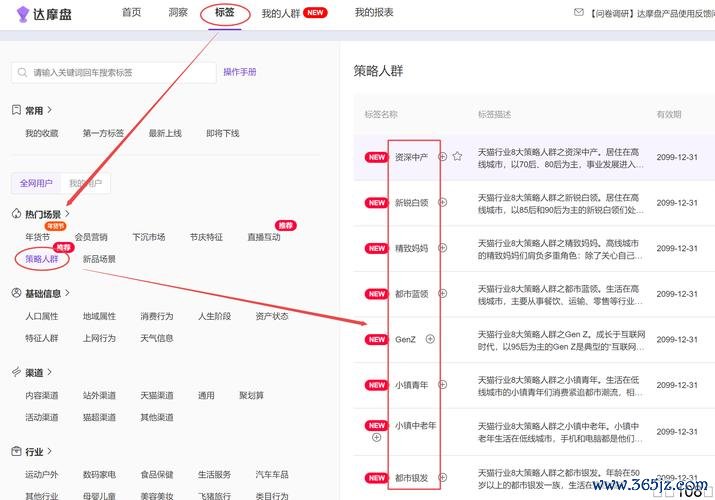Select 站外渠道 category
Viewport: 715px width, 500px height.
click(99, 395)
